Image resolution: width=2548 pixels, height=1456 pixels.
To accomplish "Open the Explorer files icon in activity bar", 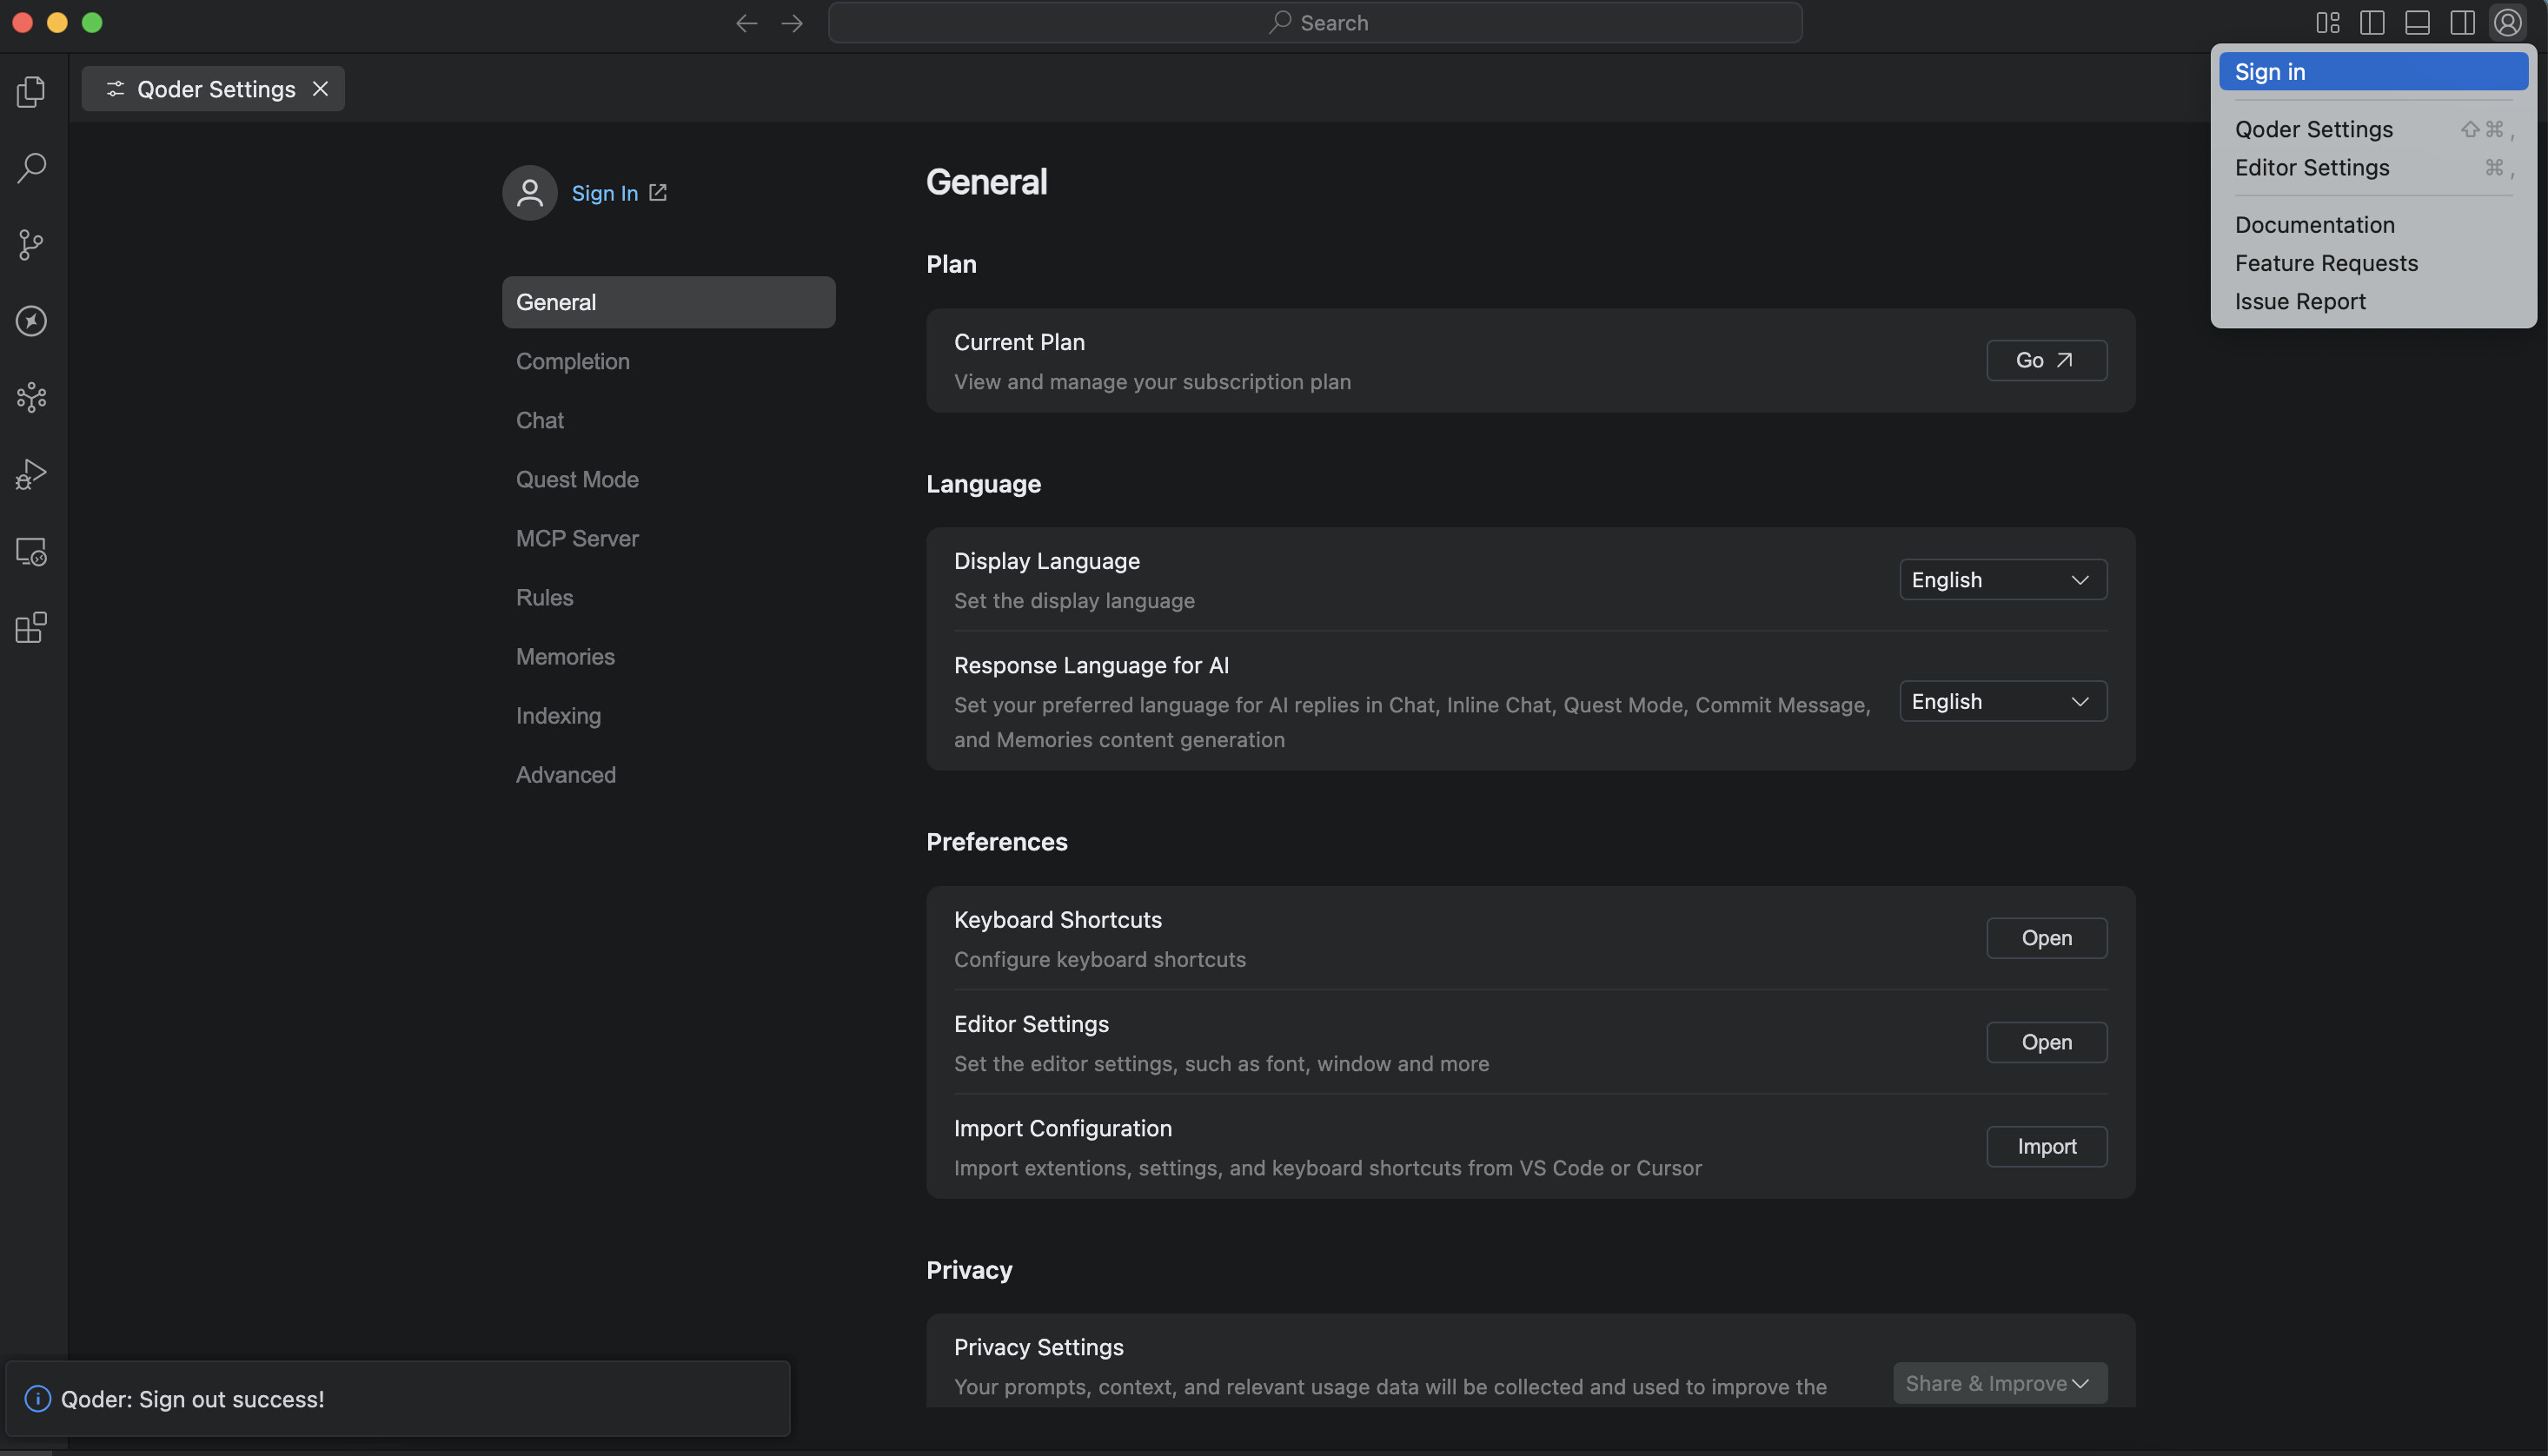I will (x=31, y=91).
